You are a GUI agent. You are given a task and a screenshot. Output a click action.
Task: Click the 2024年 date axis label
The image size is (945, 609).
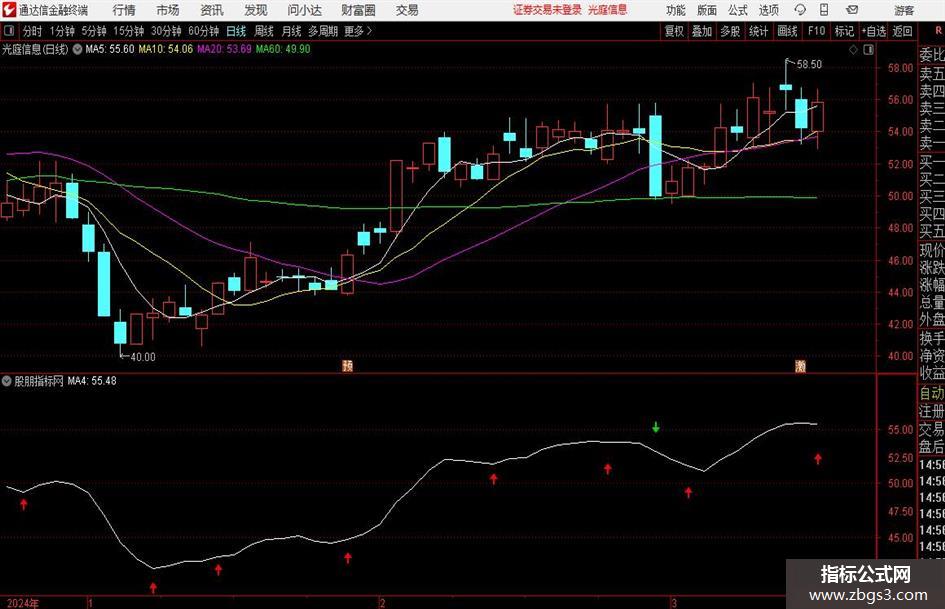point(23,603)
